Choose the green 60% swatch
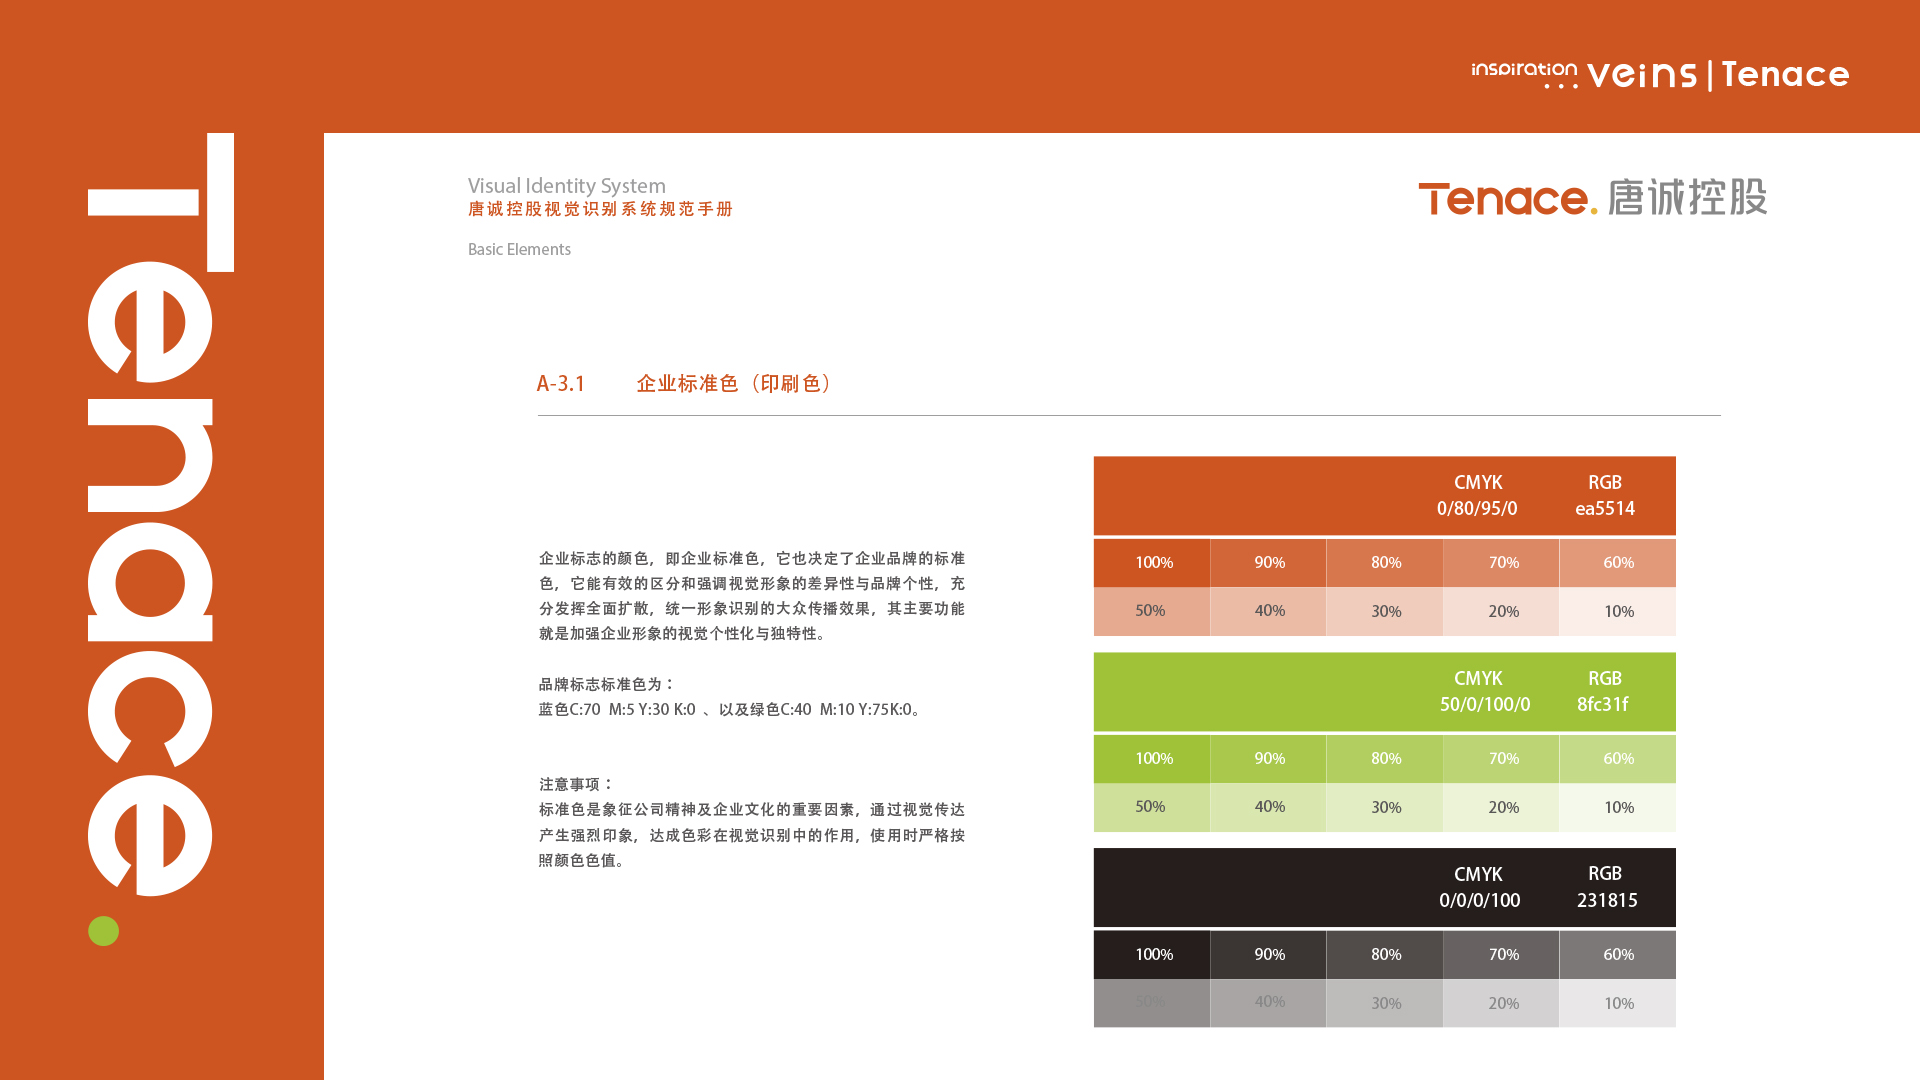 [1618, 759]
